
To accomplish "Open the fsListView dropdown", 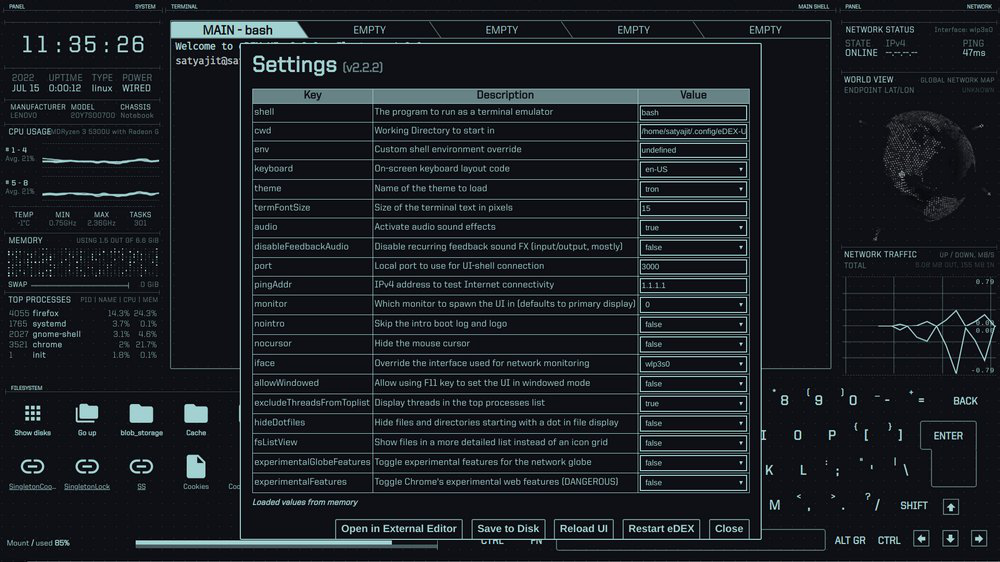I will tap(693, 443).
